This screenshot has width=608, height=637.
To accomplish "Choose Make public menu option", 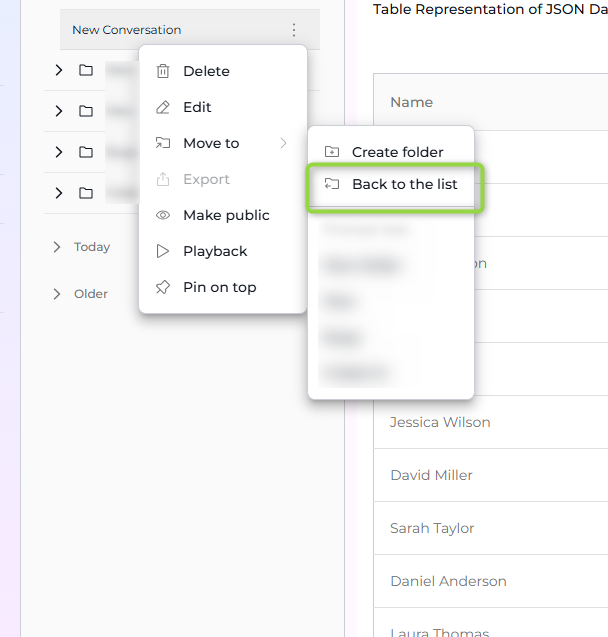I will tap(223, 215).
